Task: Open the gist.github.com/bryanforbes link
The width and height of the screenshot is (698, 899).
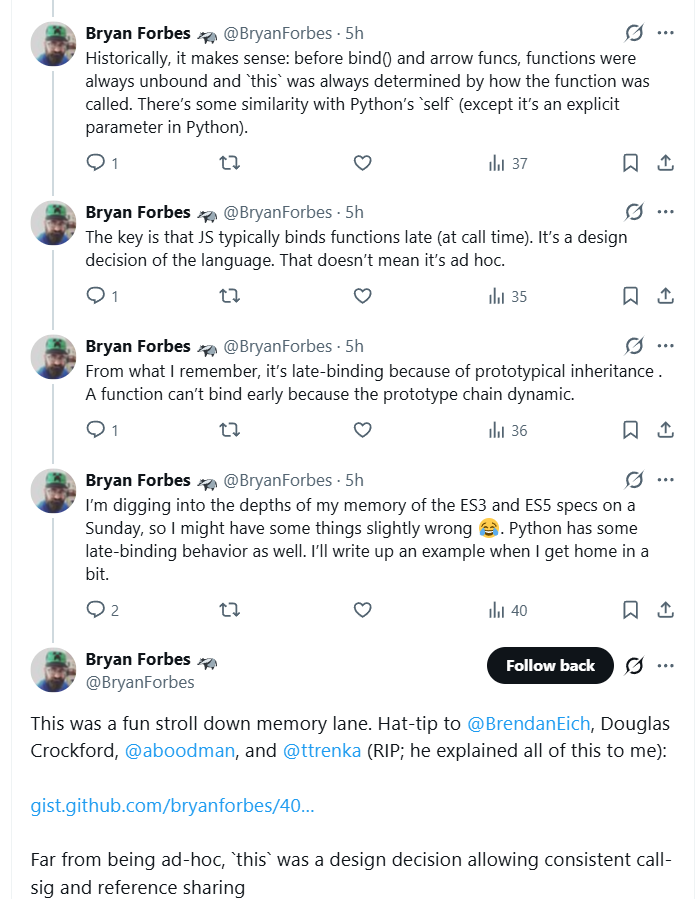Action: tap(172, 805)
